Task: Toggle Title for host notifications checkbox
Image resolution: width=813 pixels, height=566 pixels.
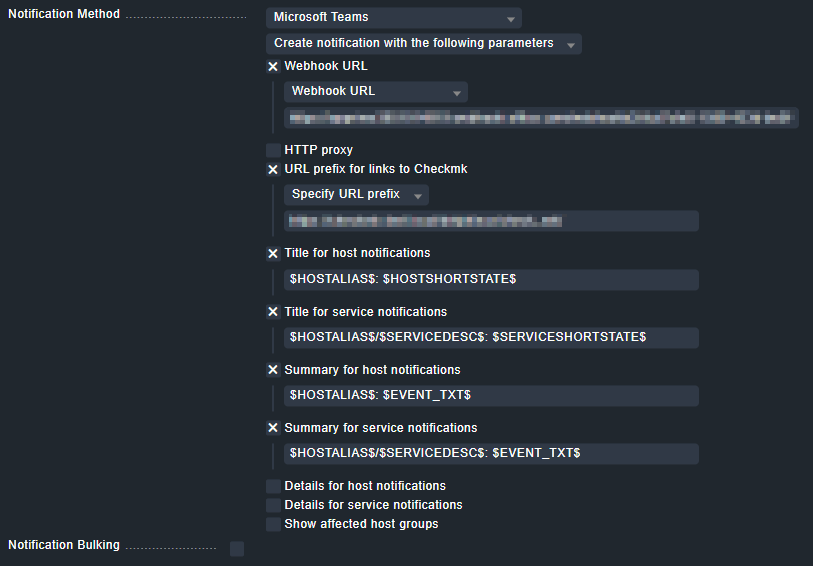Action: click(x=273, y=254)
